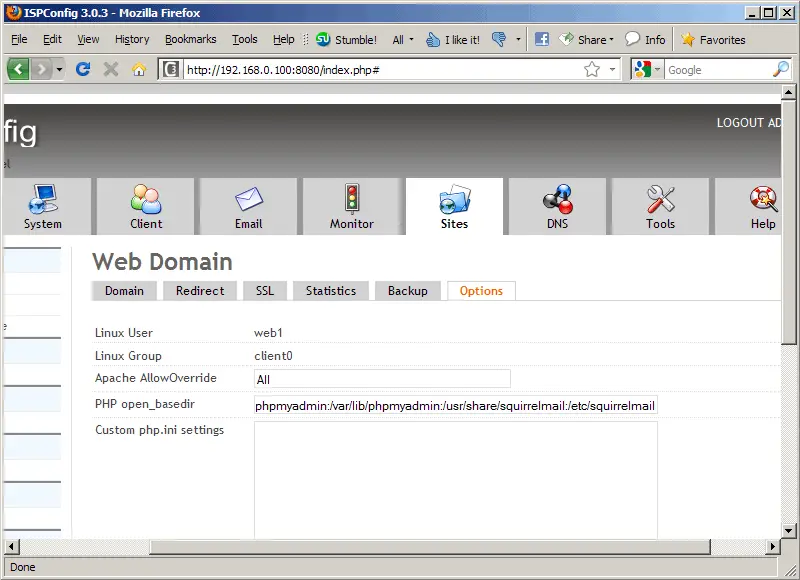Open the Edit menu
Image resolution: width=800 pixels, height=580 pixels.
[x=52, y=39]
